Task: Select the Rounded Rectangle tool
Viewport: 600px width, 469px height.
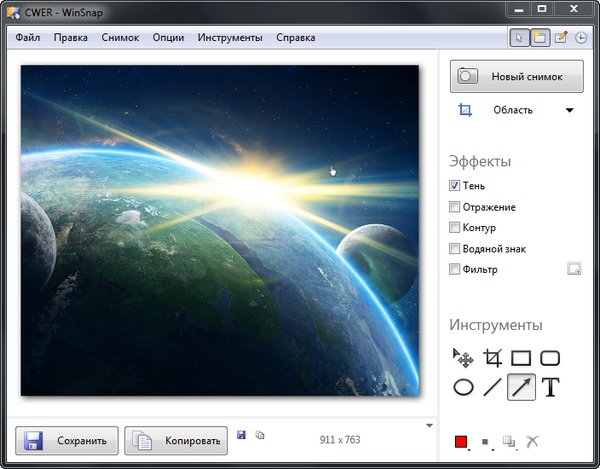Action: pos(550,358)
